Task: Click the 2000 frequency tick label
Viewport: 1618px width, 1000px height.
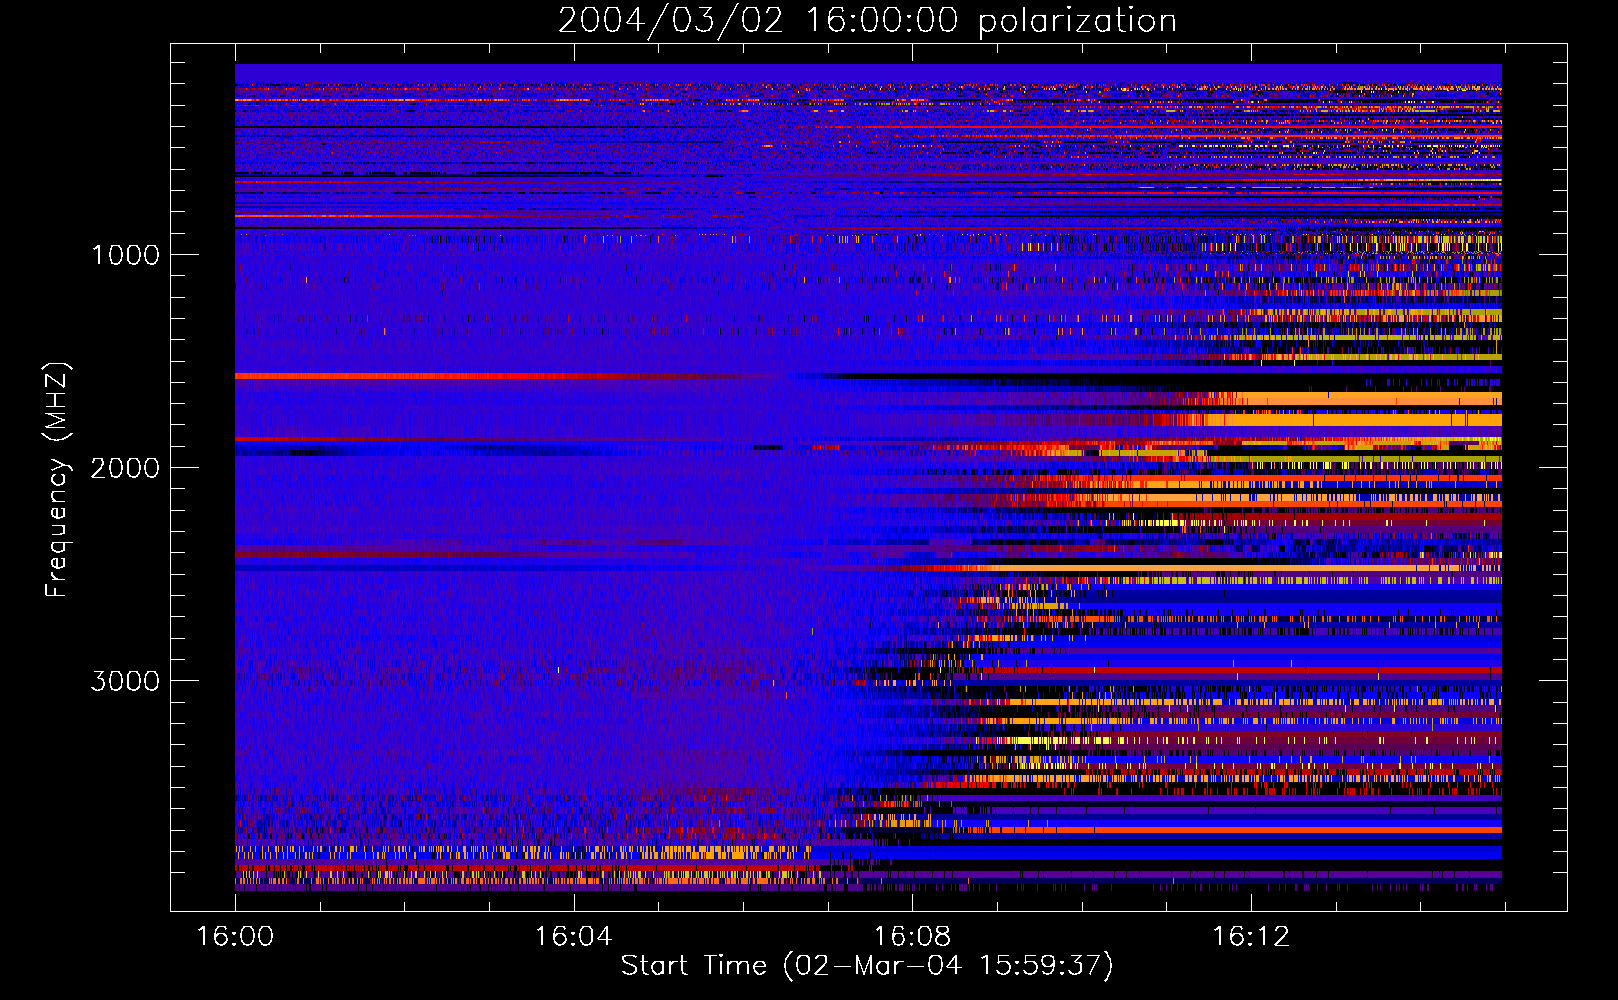Action: 125,468
